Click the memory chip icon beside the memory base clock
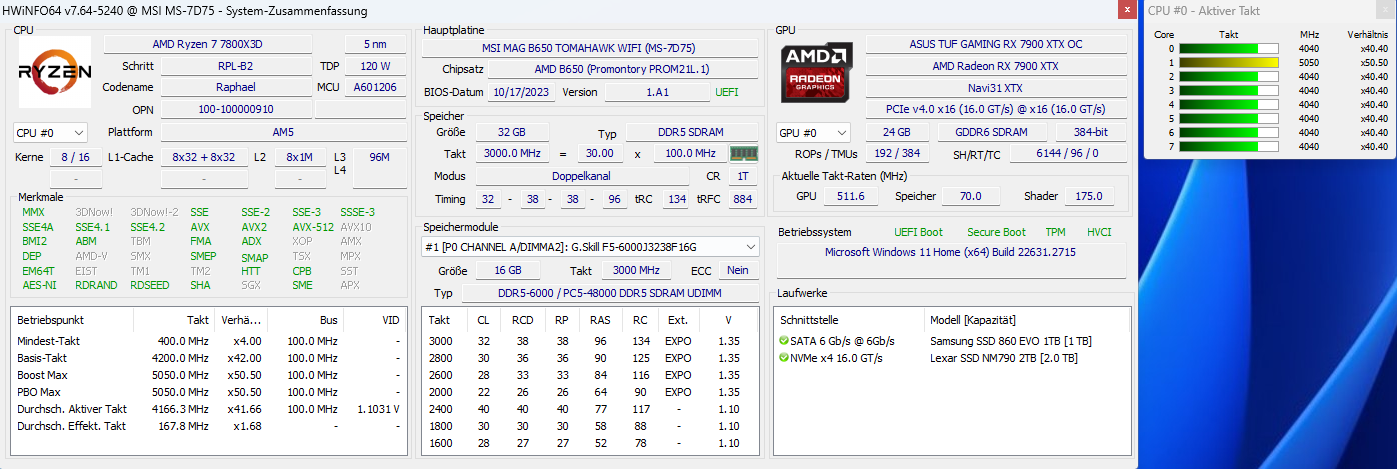The height and width of the screenshot is (469, 1397). click(x=744, y=153)
